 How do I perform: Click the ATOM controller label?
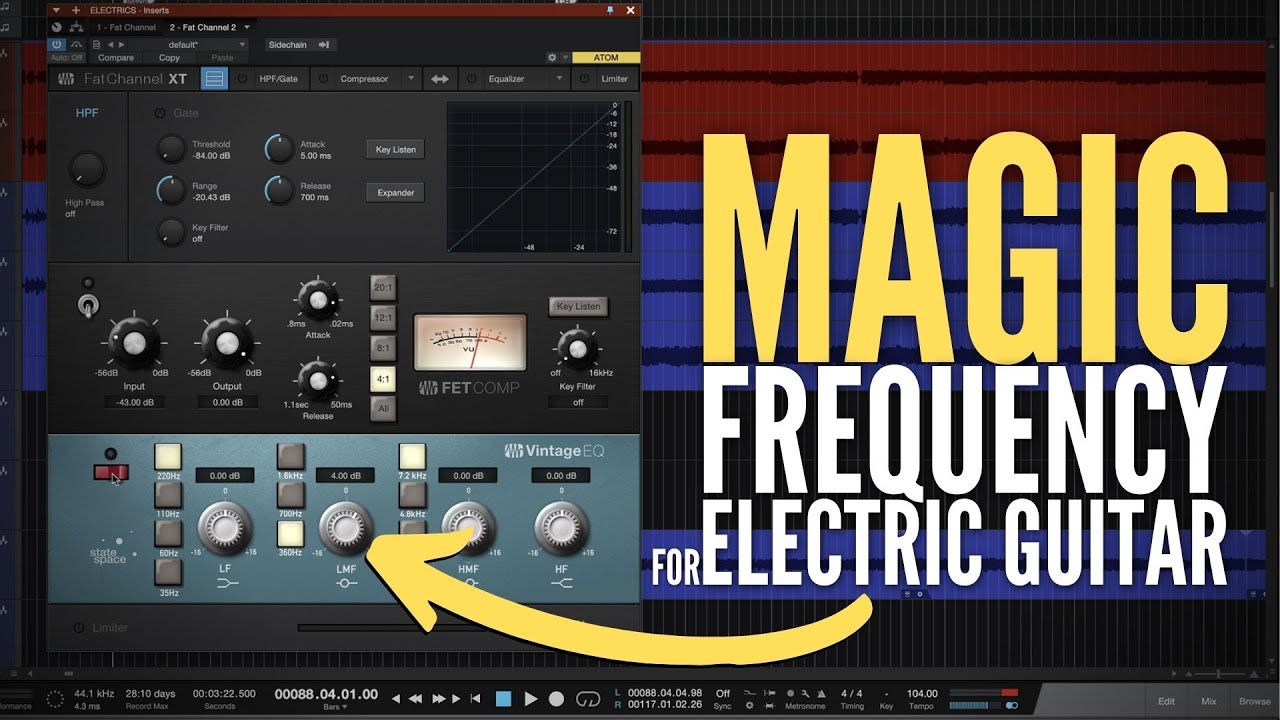606,58
